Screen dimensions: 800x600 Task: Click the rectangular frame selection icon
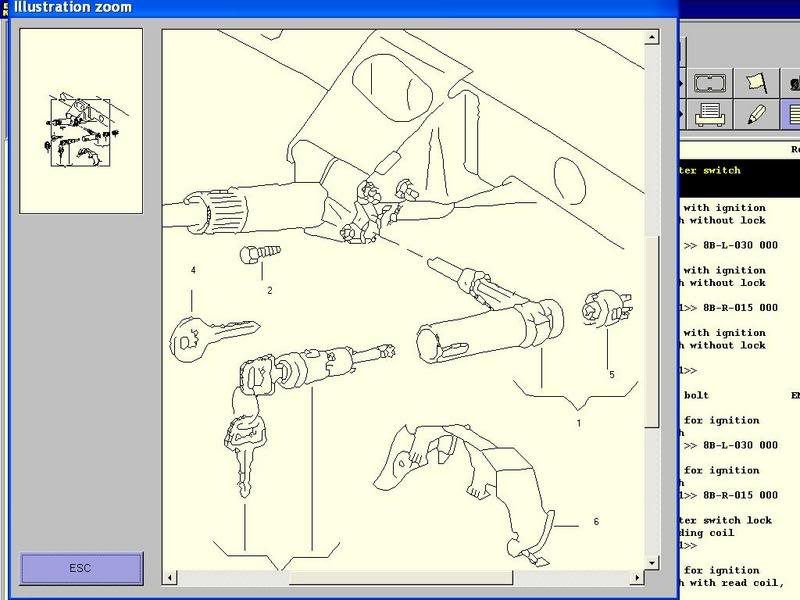click(709, 83)
